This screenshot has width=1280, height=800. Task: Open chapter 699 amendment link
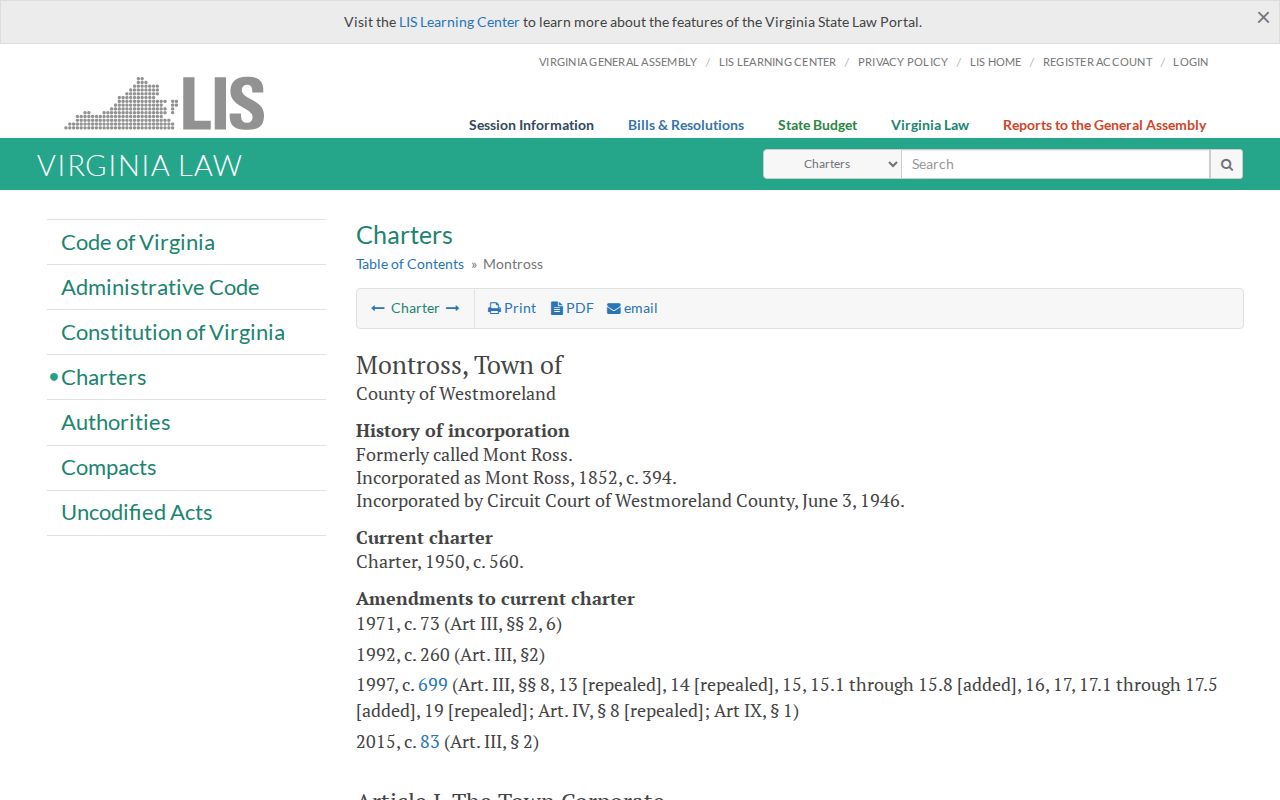433,685
